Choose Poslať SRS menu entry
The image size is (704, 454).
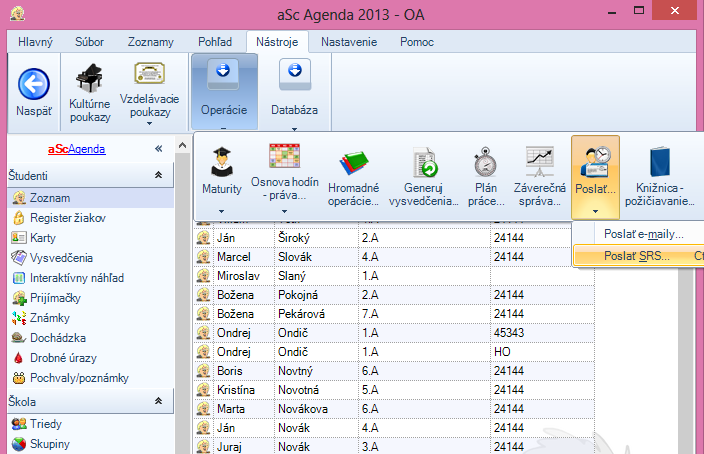point(638,256)
